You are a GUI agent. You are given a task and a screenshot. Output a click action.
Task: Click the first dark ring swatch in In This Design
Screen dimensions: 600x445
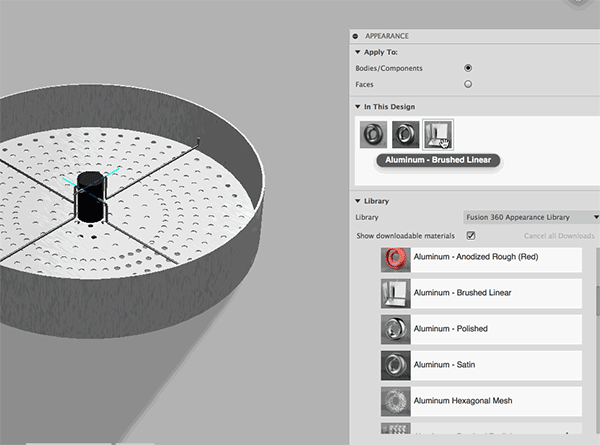click(373, 134)
